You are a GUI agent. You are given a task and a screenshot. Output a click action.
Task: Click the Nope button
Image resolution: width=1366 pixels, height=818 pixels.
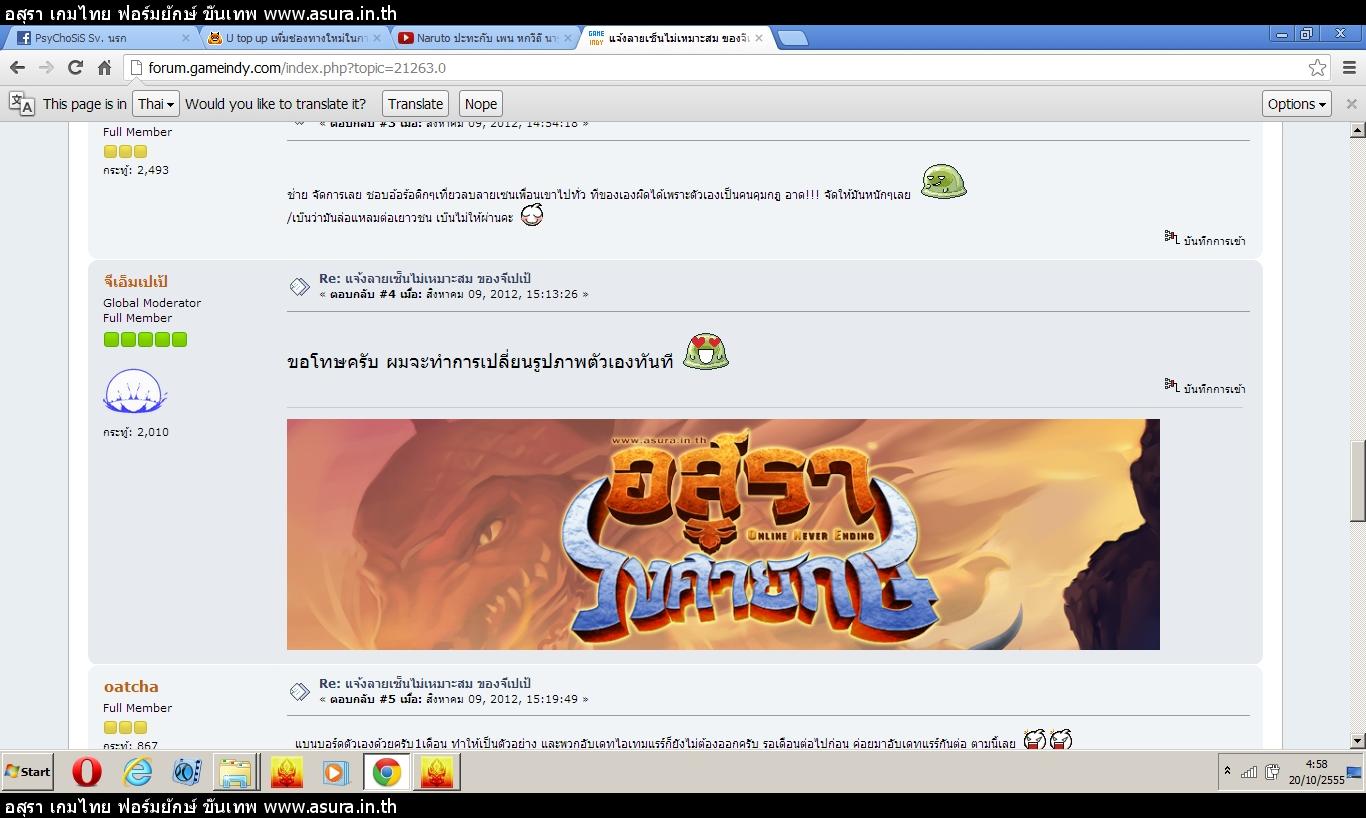pyautogui.click(x=481, y=104)
